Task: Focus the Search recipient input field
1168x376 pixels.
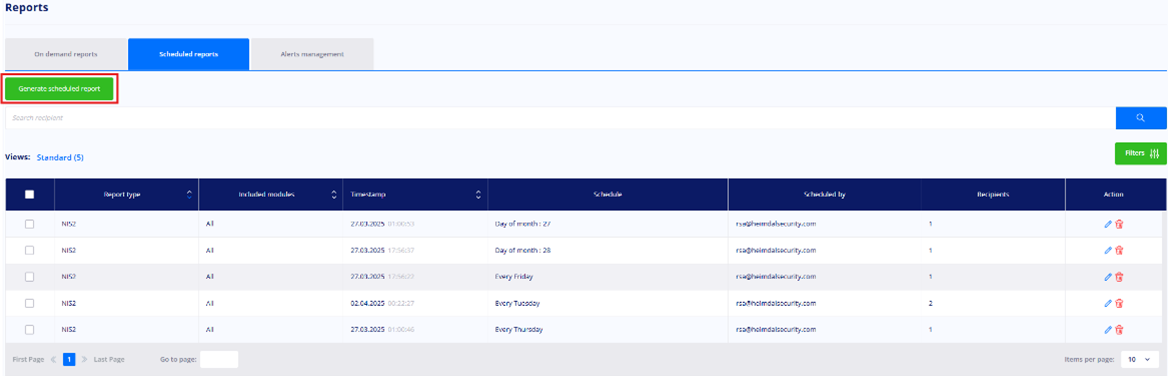Action: (x=560, y=118)
